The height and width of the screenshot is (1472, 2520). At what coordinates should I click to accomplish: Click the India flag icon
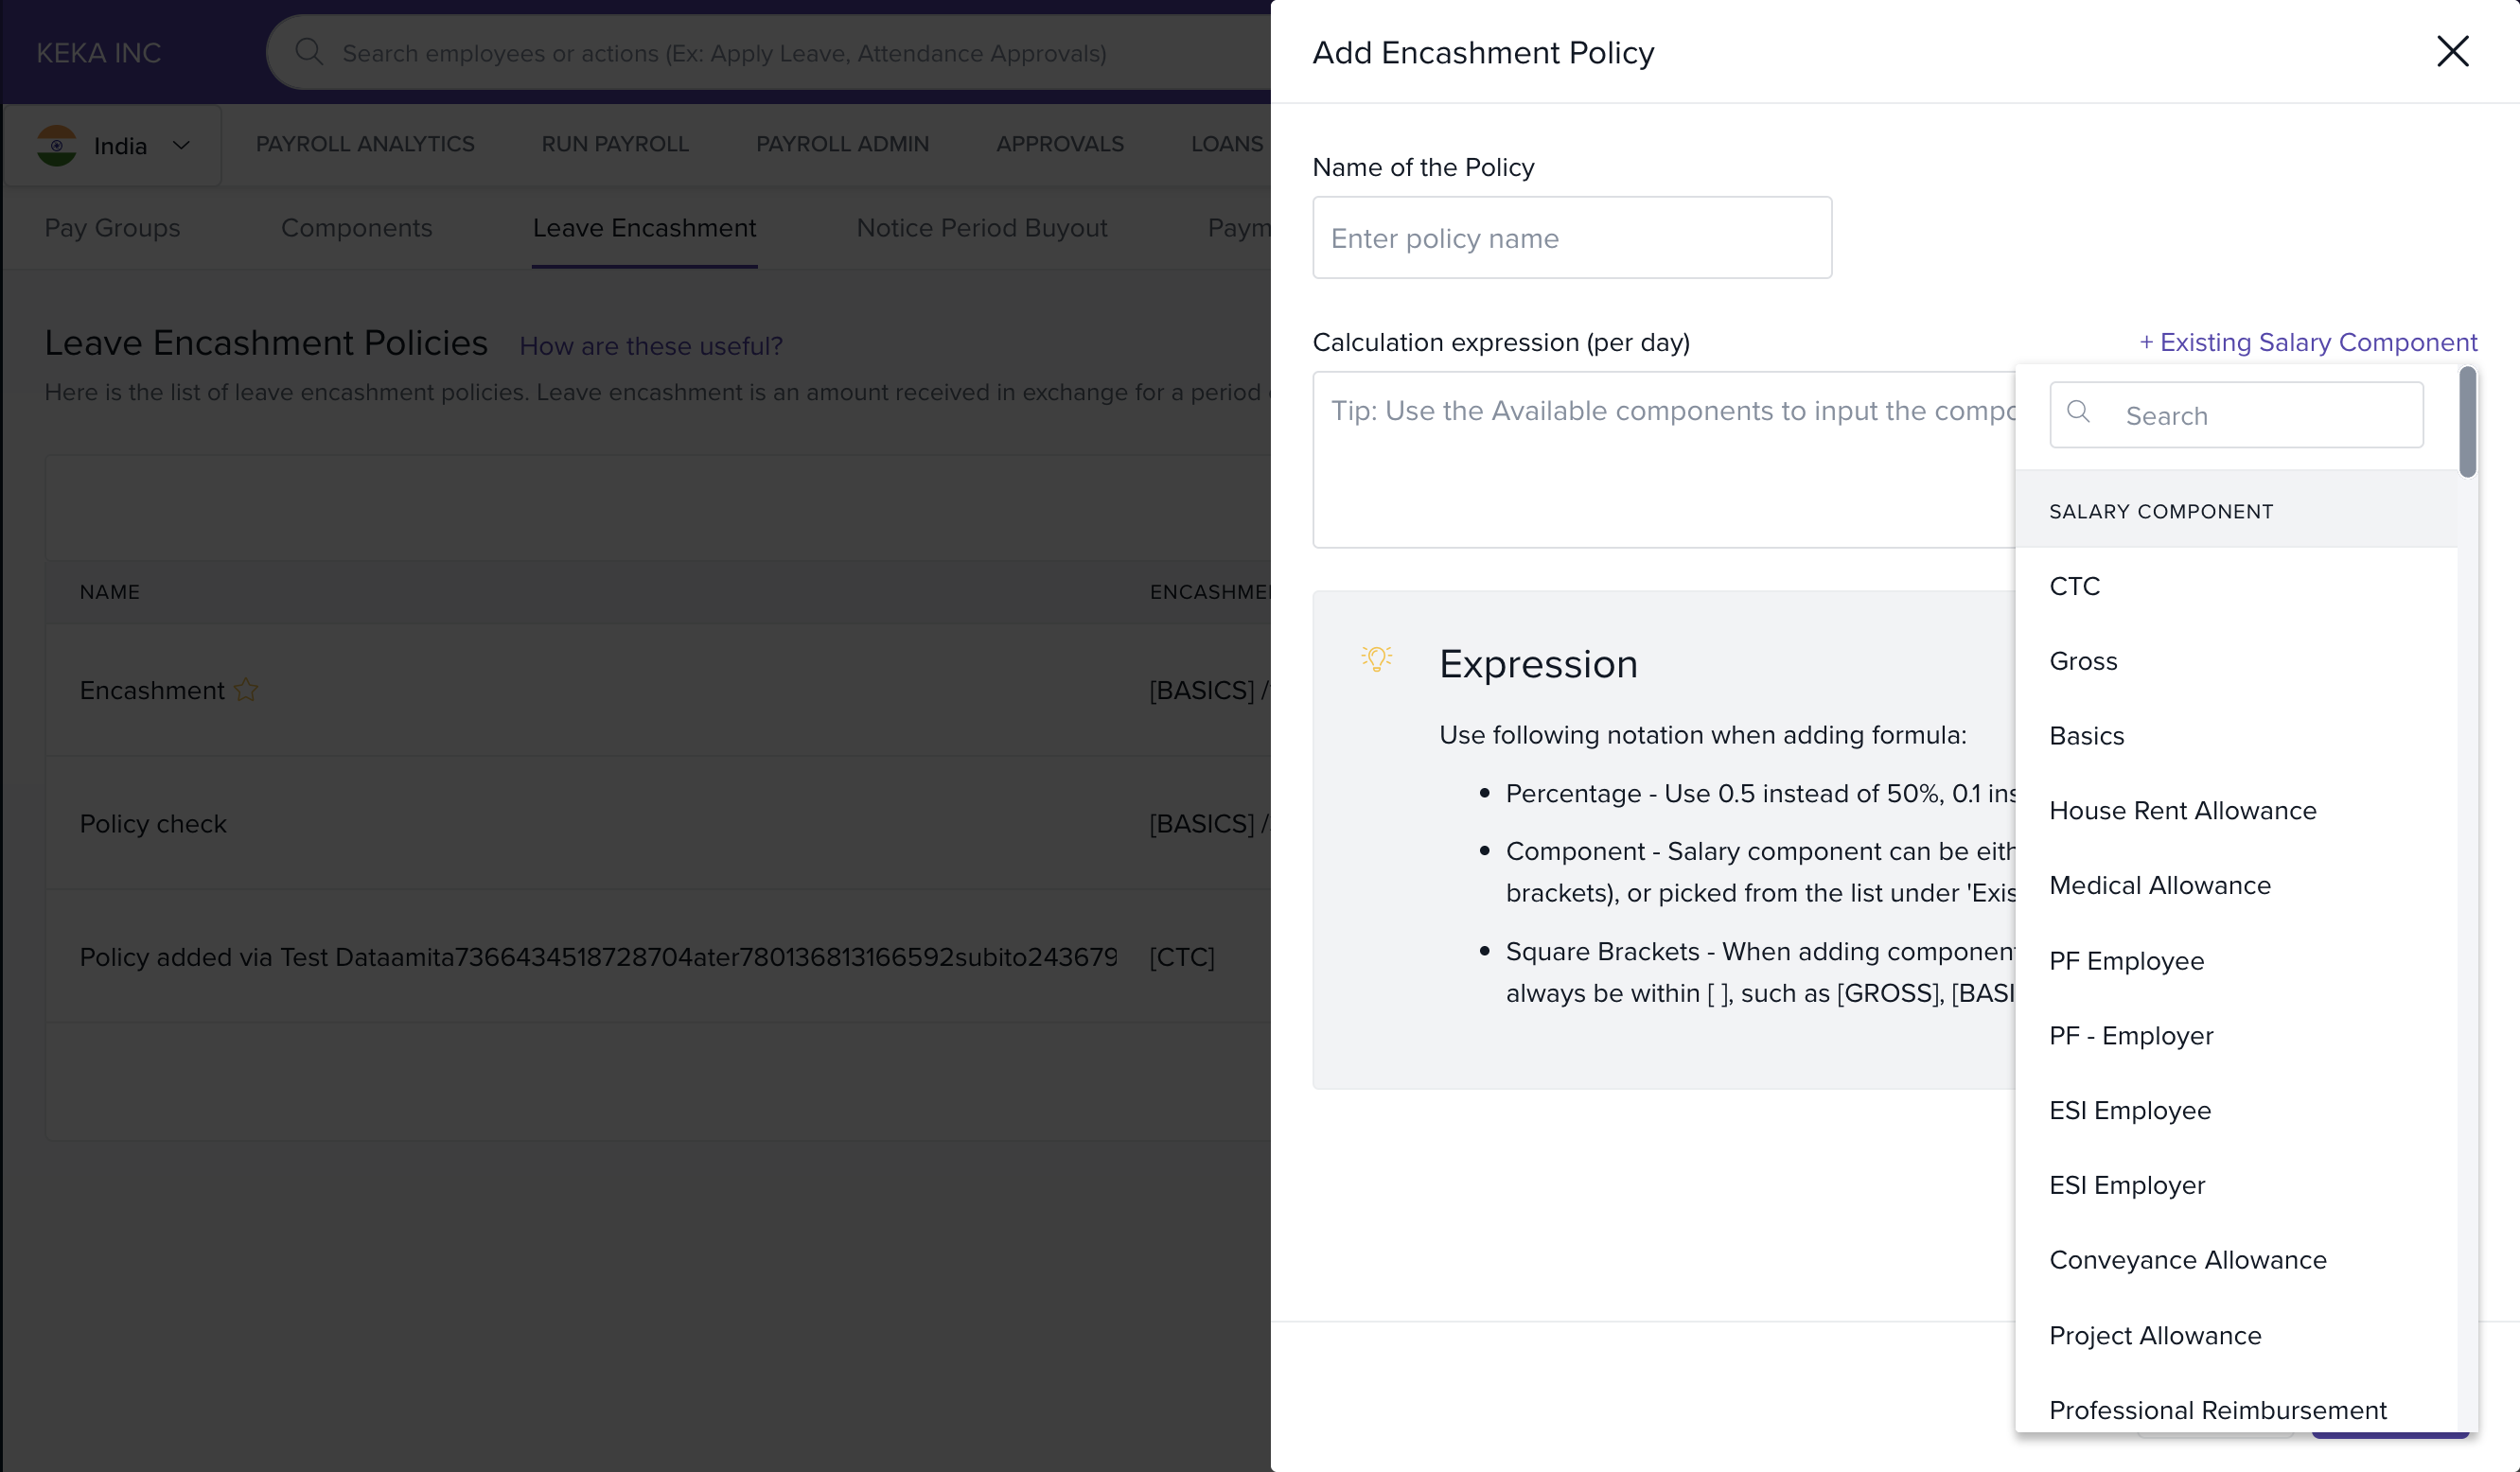pyautogui.click(x=57, y=146)
